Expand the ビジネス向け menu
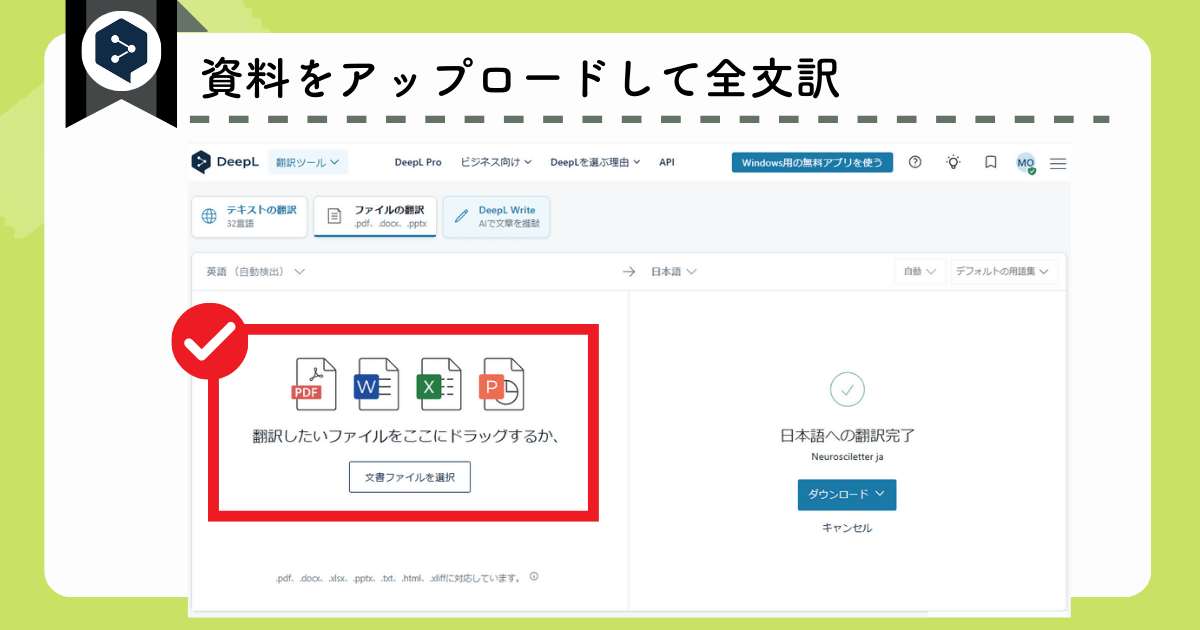This screenshot has width=1200, height=630. coord(496,162)
